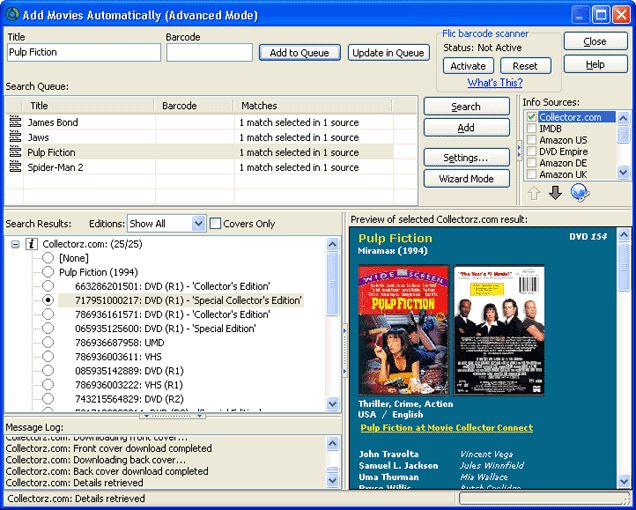This screenshot has width=636, height=510.
Task: Select 085935142889: DVD (R1) result text
Action: click(x=129, y=371)
